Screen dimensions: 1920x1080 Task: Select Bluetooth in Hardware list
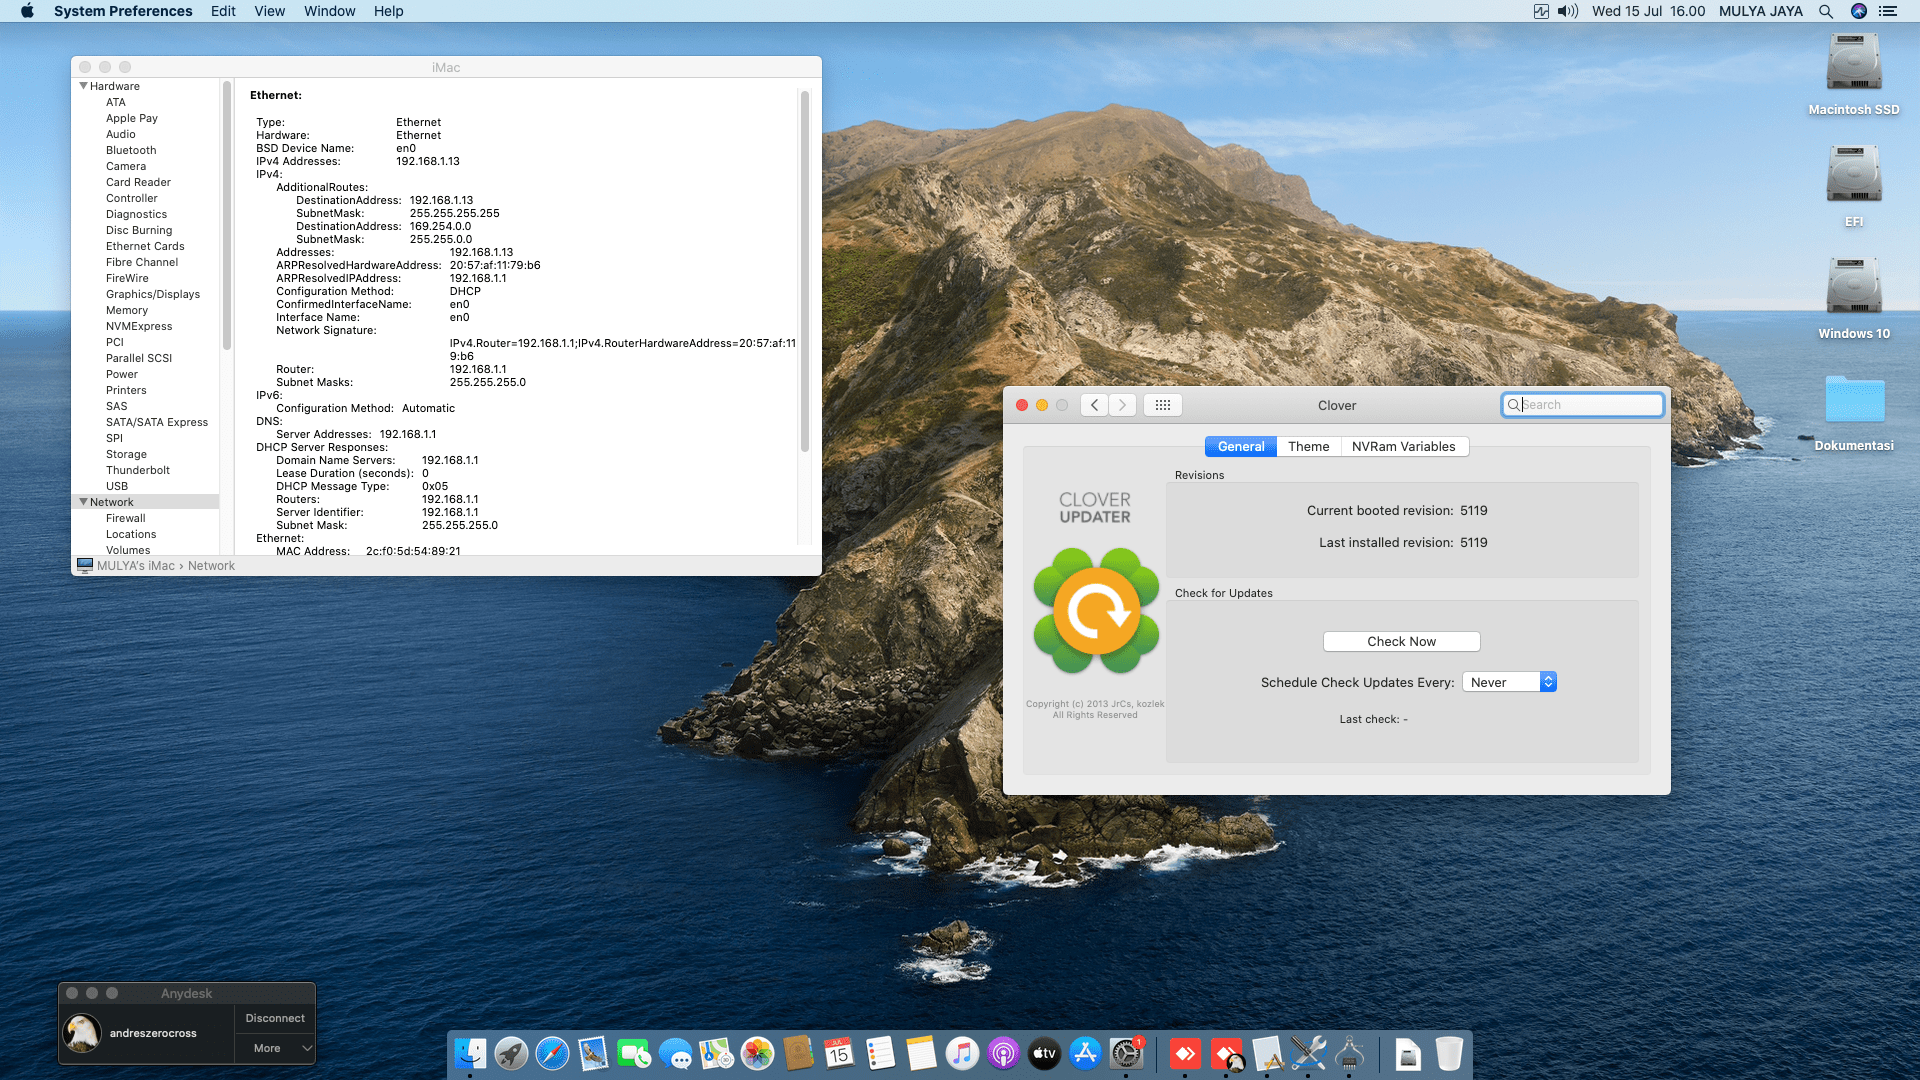[x=131, y=150]
